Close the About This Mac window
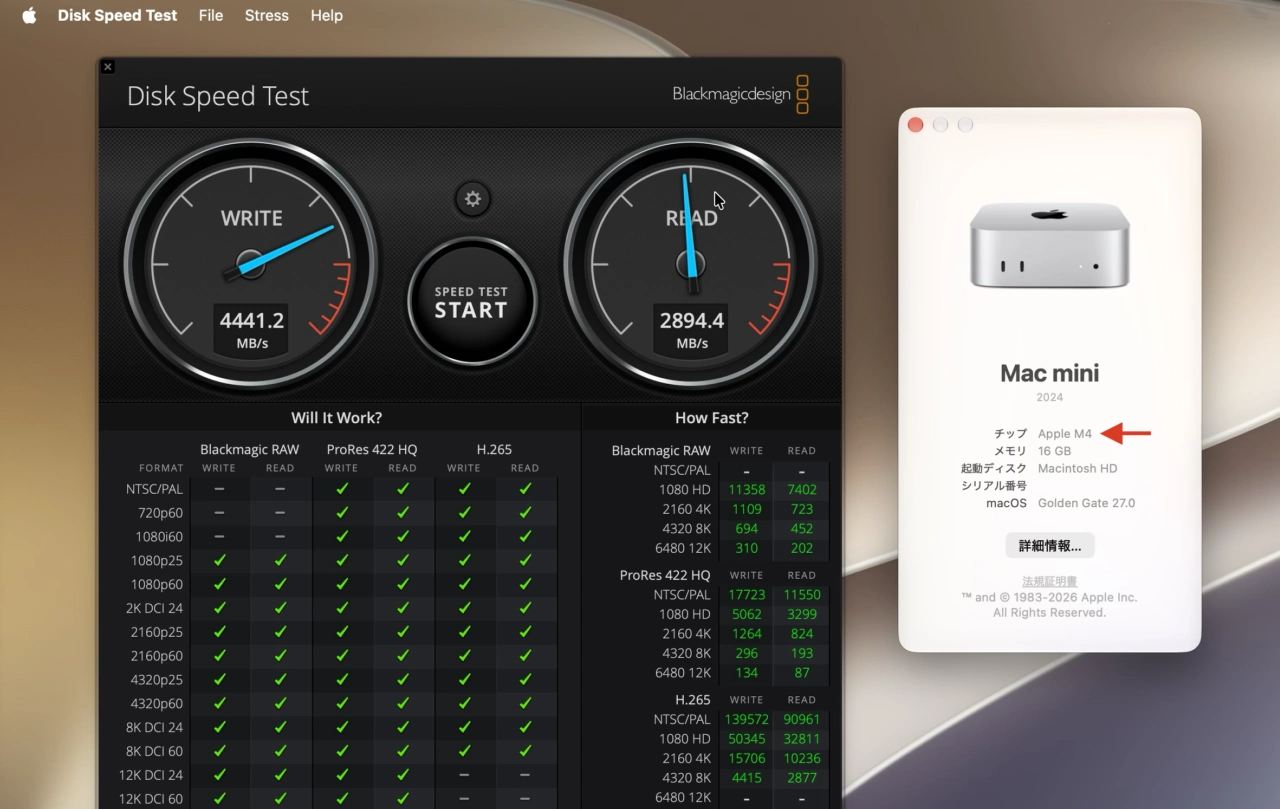Screen dimensions: 1280x809 coord(915,125)
